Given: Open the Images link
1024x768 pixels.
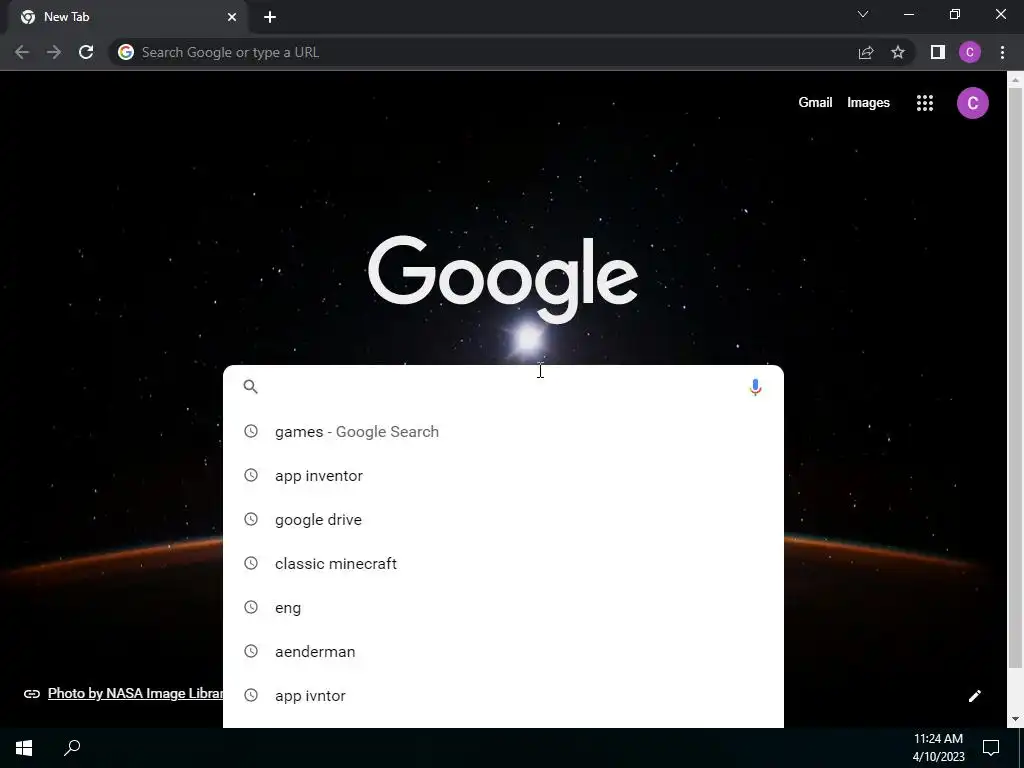Looking at the screenshot, I should pyautogui.click(x=868, y=103).
